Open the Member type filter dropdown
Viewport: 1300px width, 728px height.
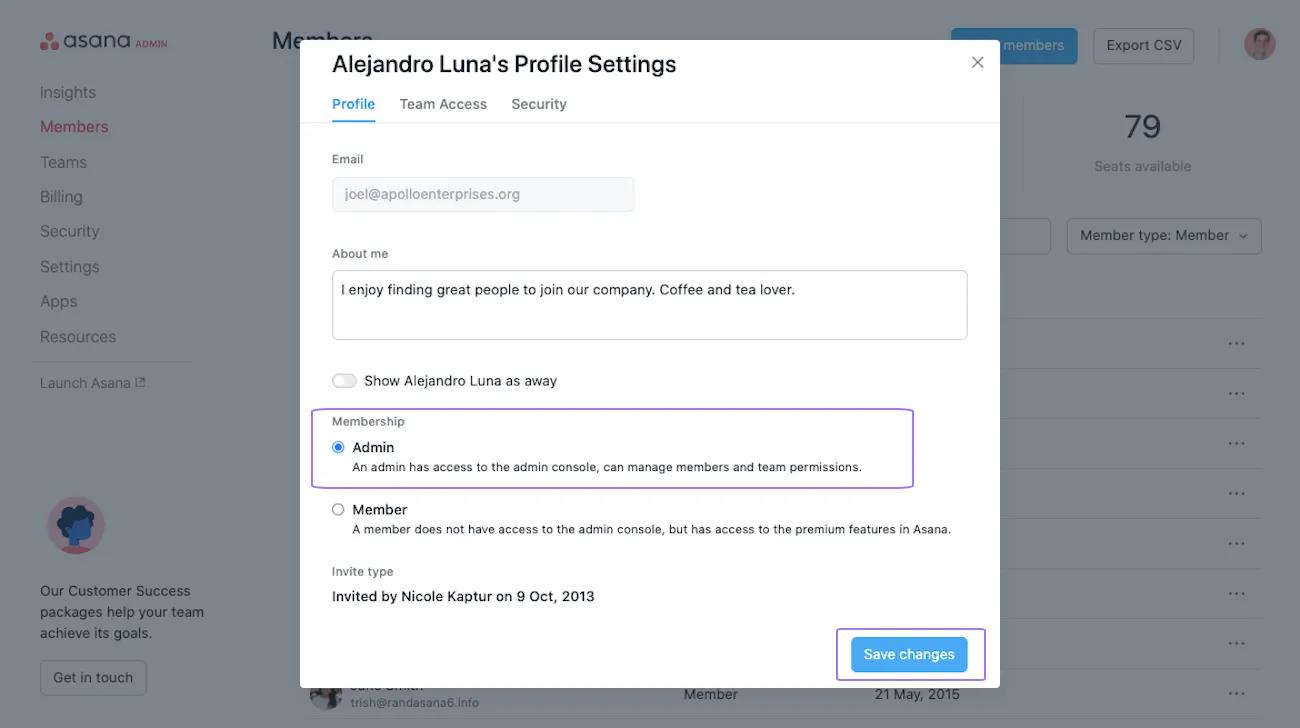[x=1163, y=235]
